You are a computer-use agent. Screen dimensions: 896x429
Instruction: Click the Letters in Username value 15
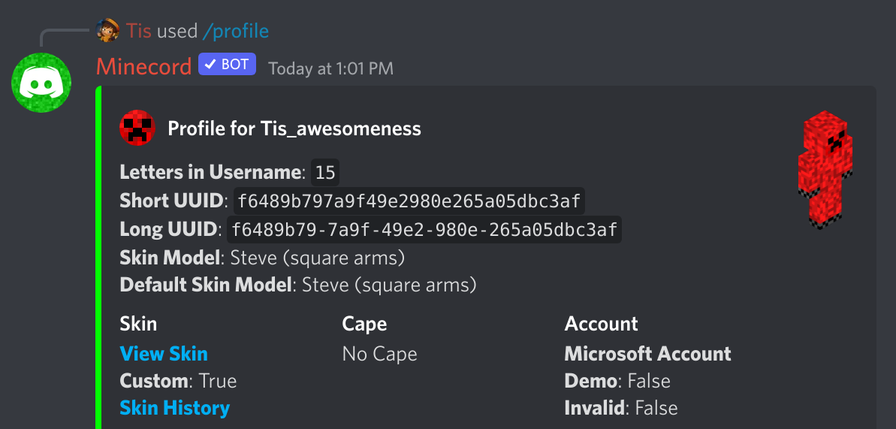point(325,173)
